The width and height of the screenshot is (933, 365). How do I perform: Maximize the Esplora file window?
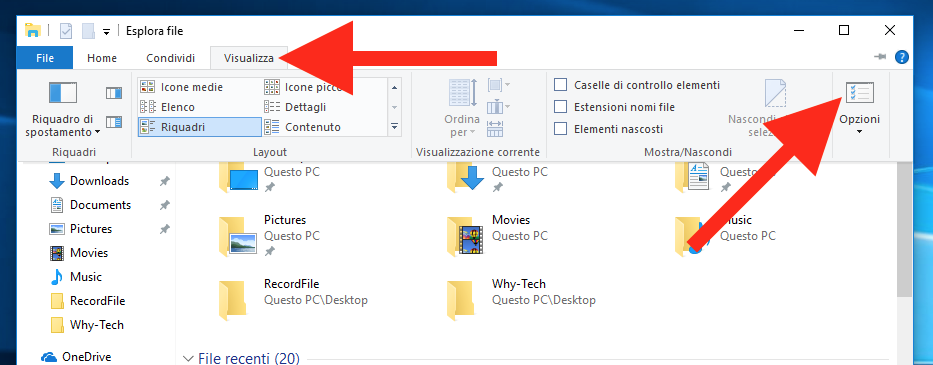point(844,30)
